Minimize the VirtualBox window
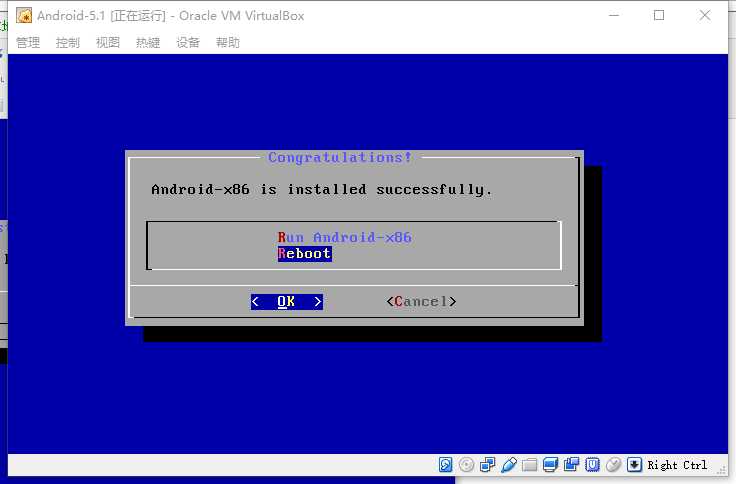The image size is (736, 484). click(613, 15)
